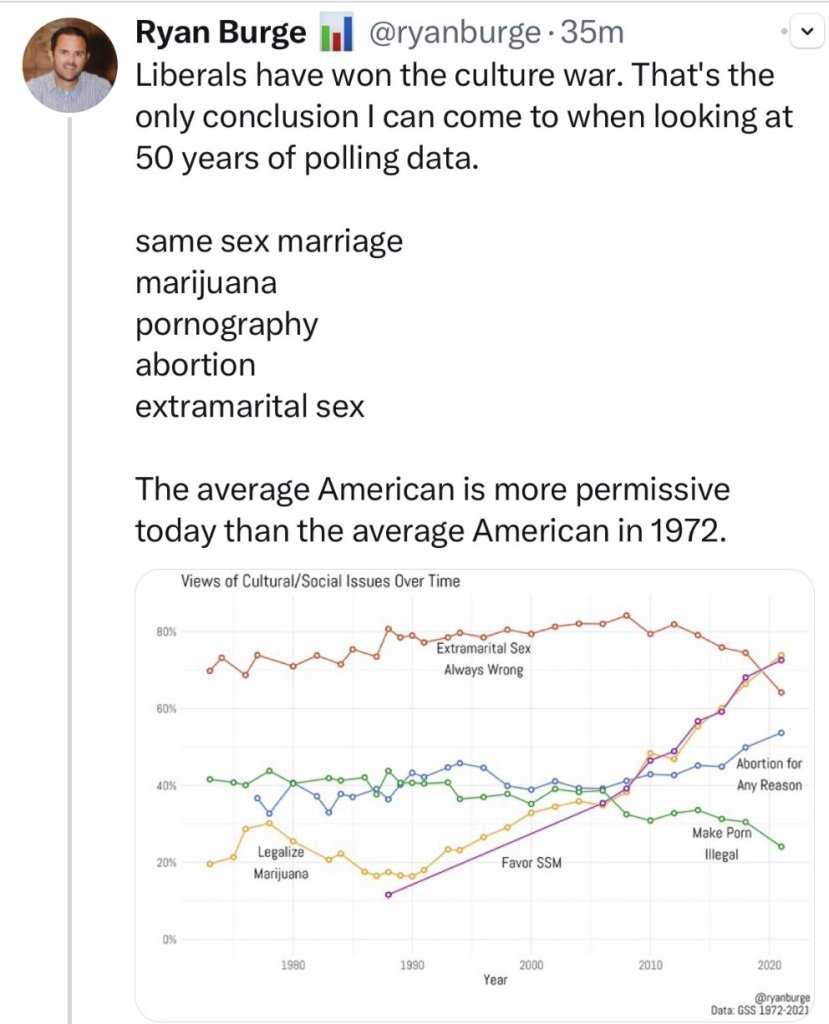Image resolution: width=829 pixels, height=1024 pixels.
Task: Click the 'same sex marriage' line of tweet text
Action: point(269,241)
